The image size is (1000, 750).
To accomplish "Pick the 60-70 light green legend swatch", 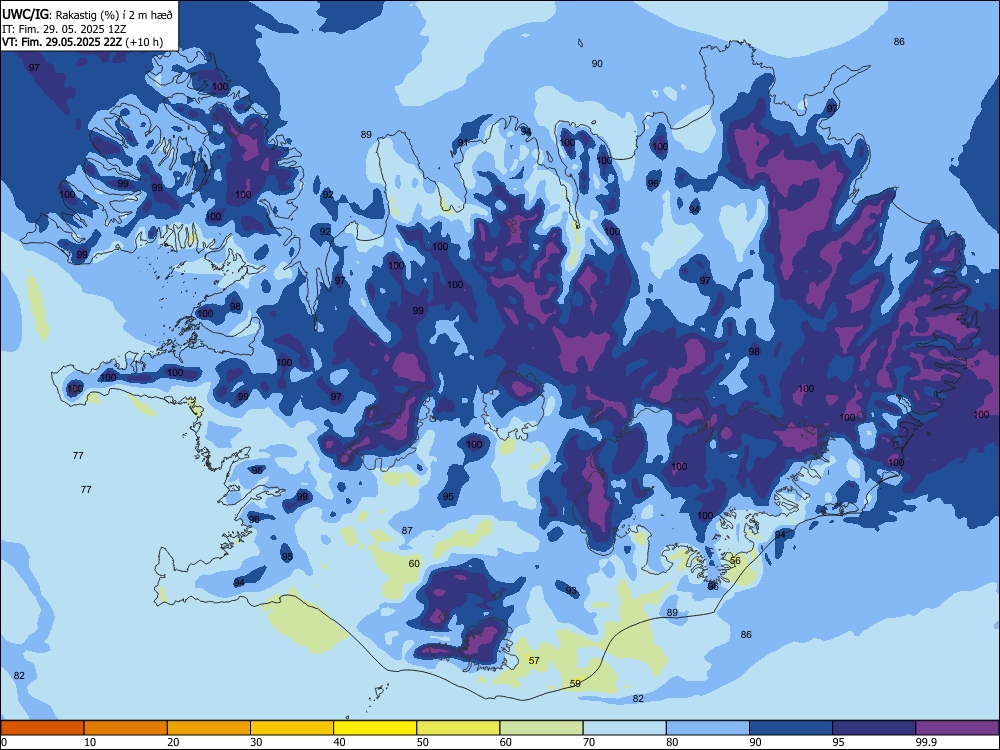I will 541,728.
